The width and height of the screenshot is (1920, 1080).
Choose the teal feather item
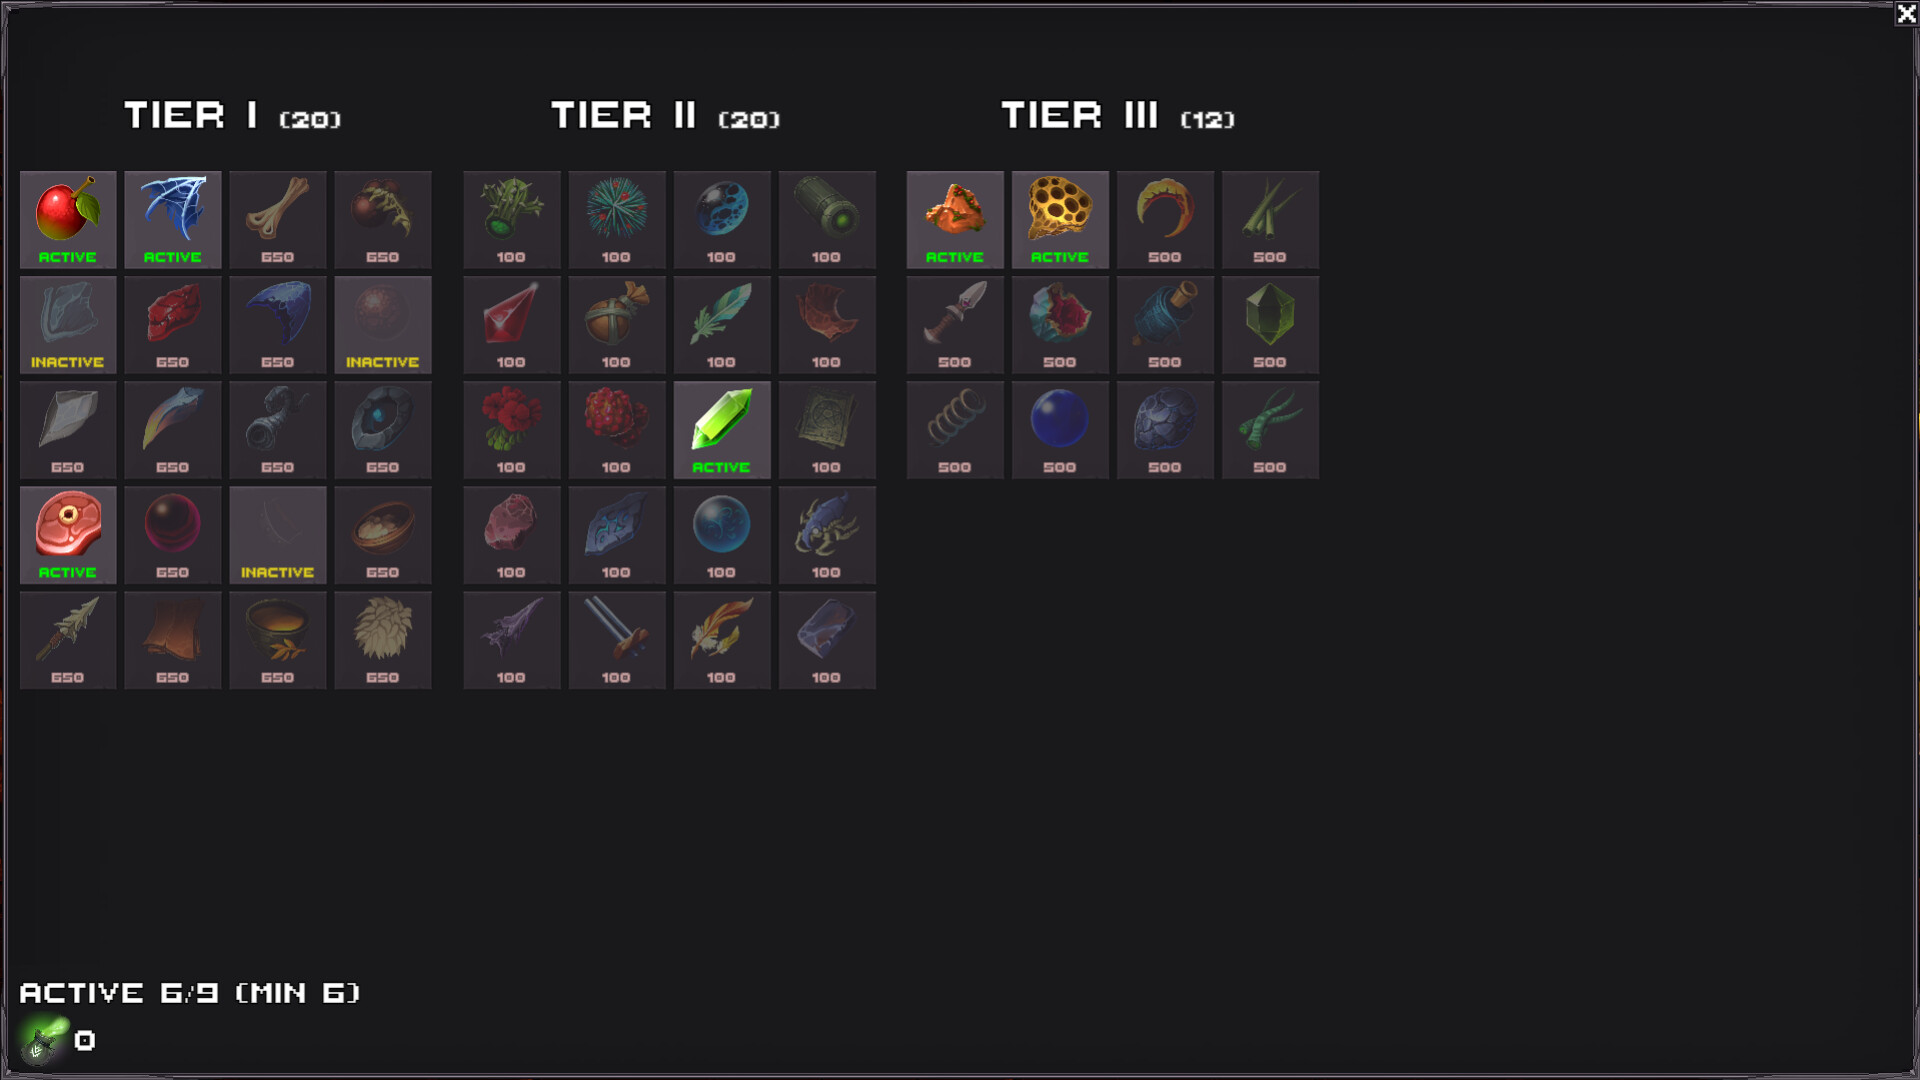tap(722, 324)
